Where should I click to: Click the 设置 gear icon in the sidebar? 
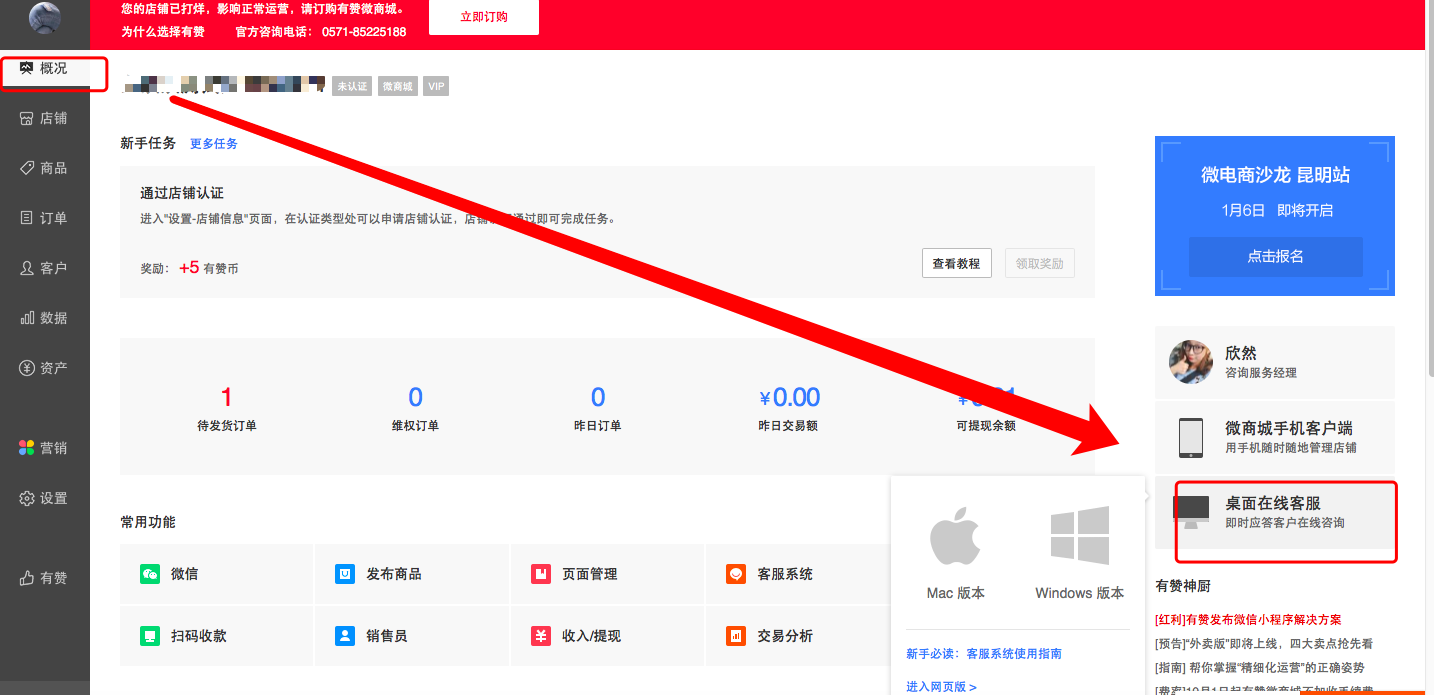coord(27,498)
